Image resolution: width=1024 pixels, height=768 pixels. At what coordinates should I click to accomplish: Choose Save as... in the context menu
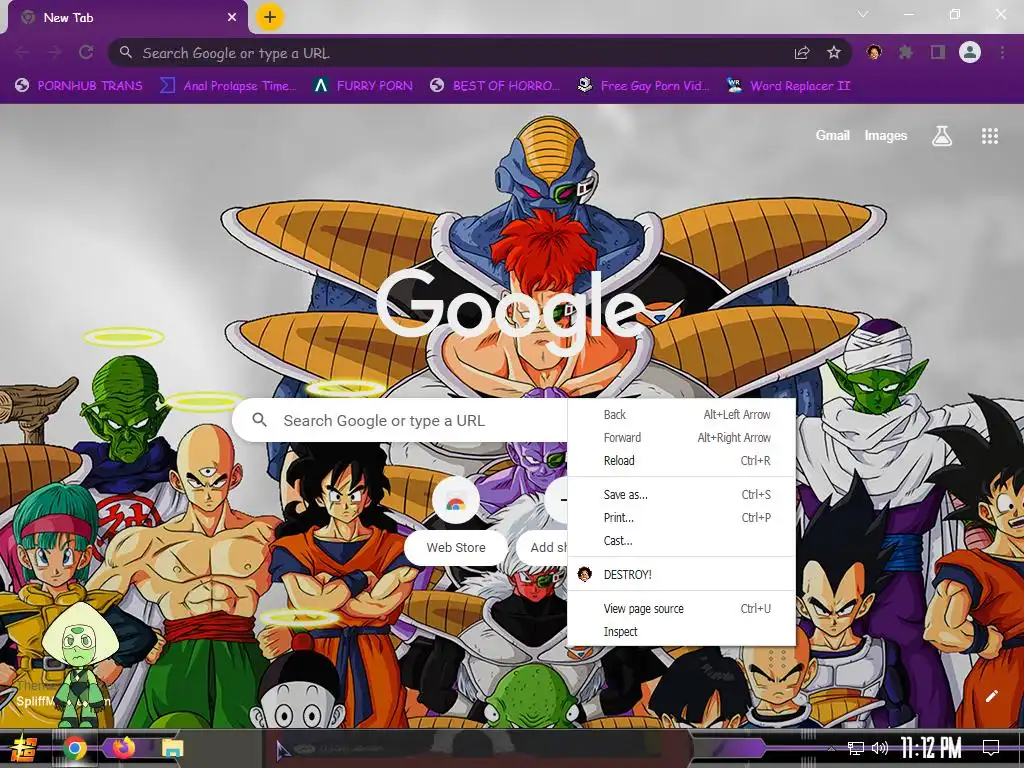[x=682, y=494]
